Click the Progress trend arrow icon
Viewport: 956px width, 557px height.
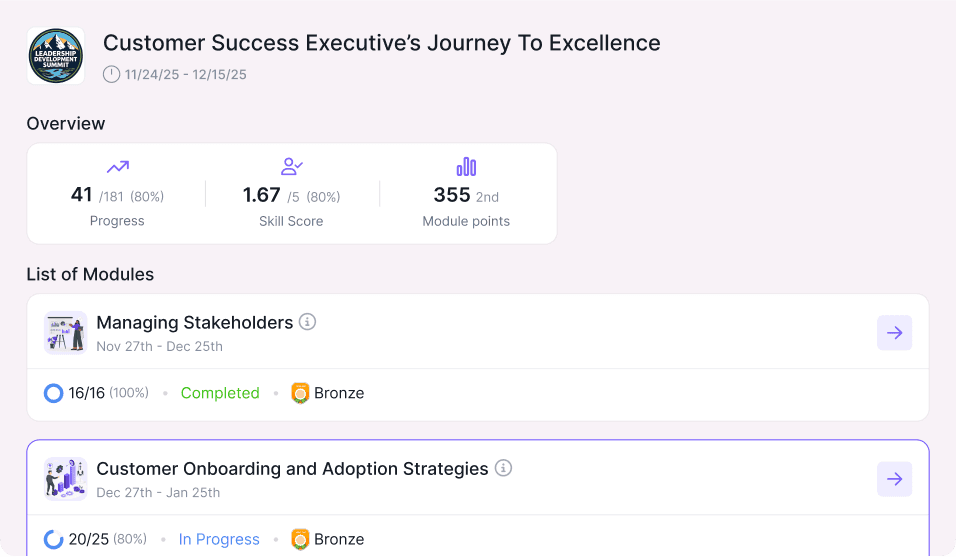[118, 167]
